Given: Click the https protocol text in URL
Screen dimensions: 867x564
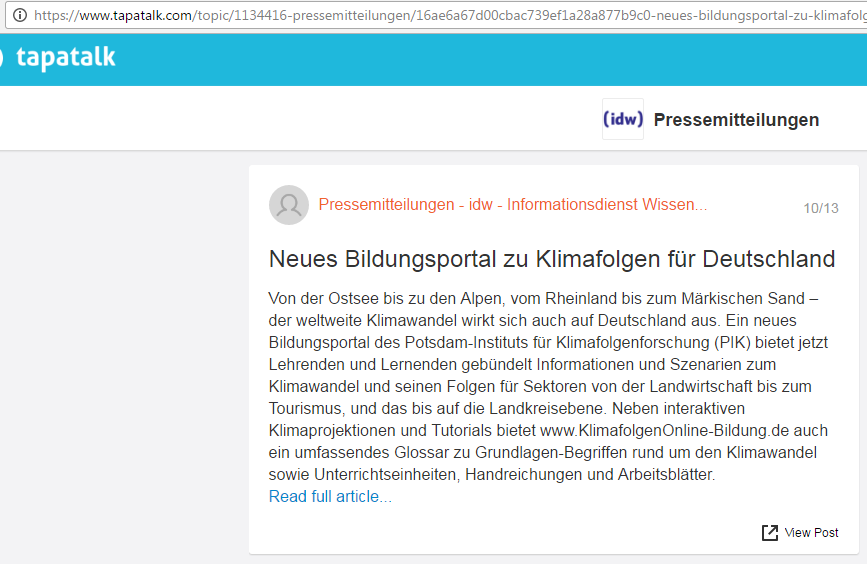Looking at the screenshot, I should tap(50, 15).
